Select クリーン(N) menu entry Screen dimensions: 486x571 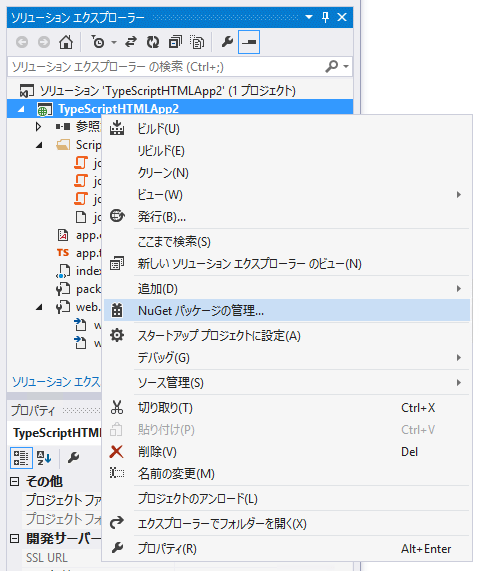pyautogui.click(x=287, y=173)
